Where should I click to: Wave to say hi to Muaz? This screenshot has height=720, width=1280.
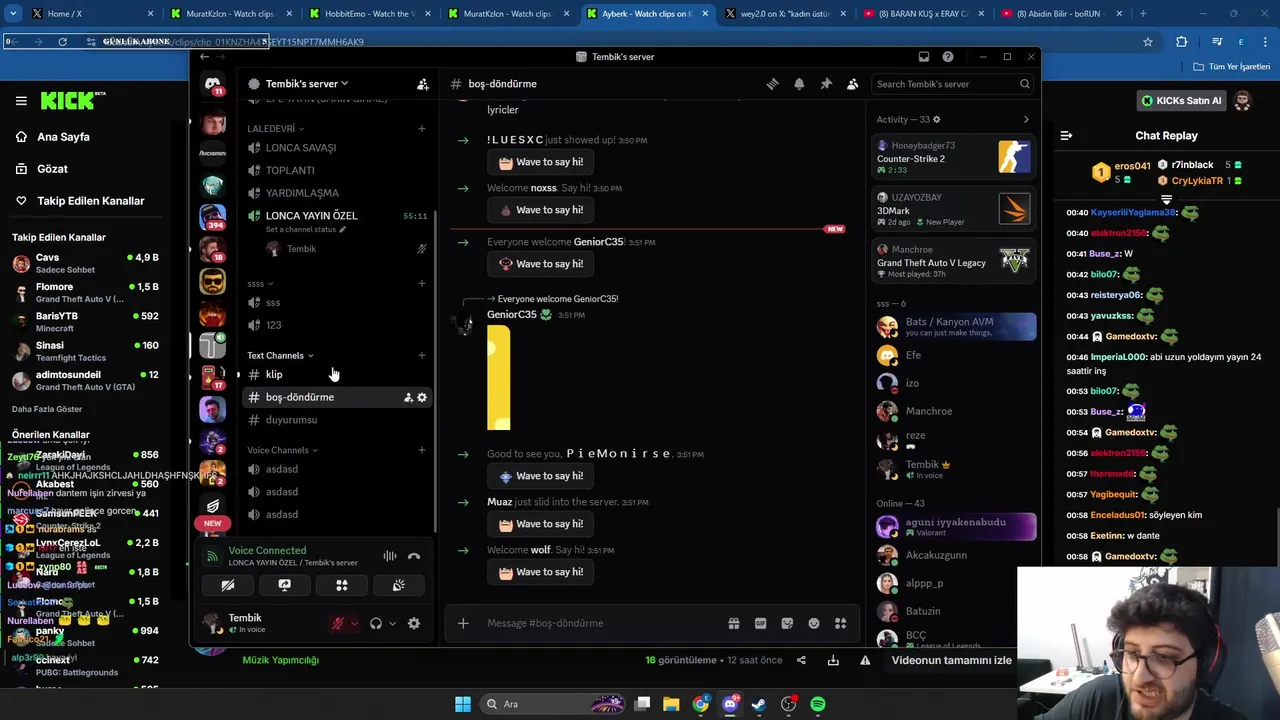tap(541, 524)
